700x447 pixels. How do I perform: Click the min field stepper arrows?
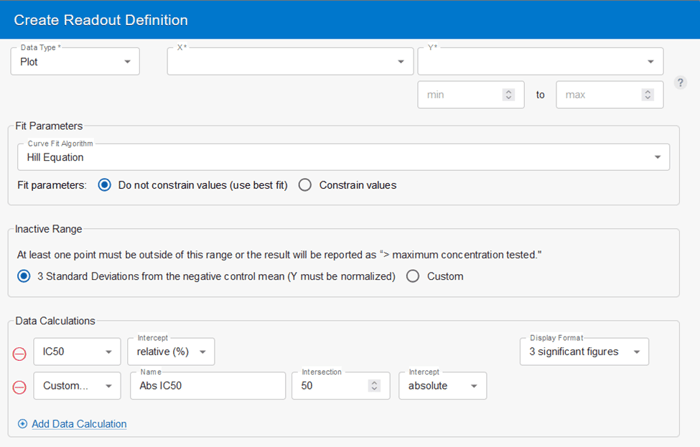point(508,95)
